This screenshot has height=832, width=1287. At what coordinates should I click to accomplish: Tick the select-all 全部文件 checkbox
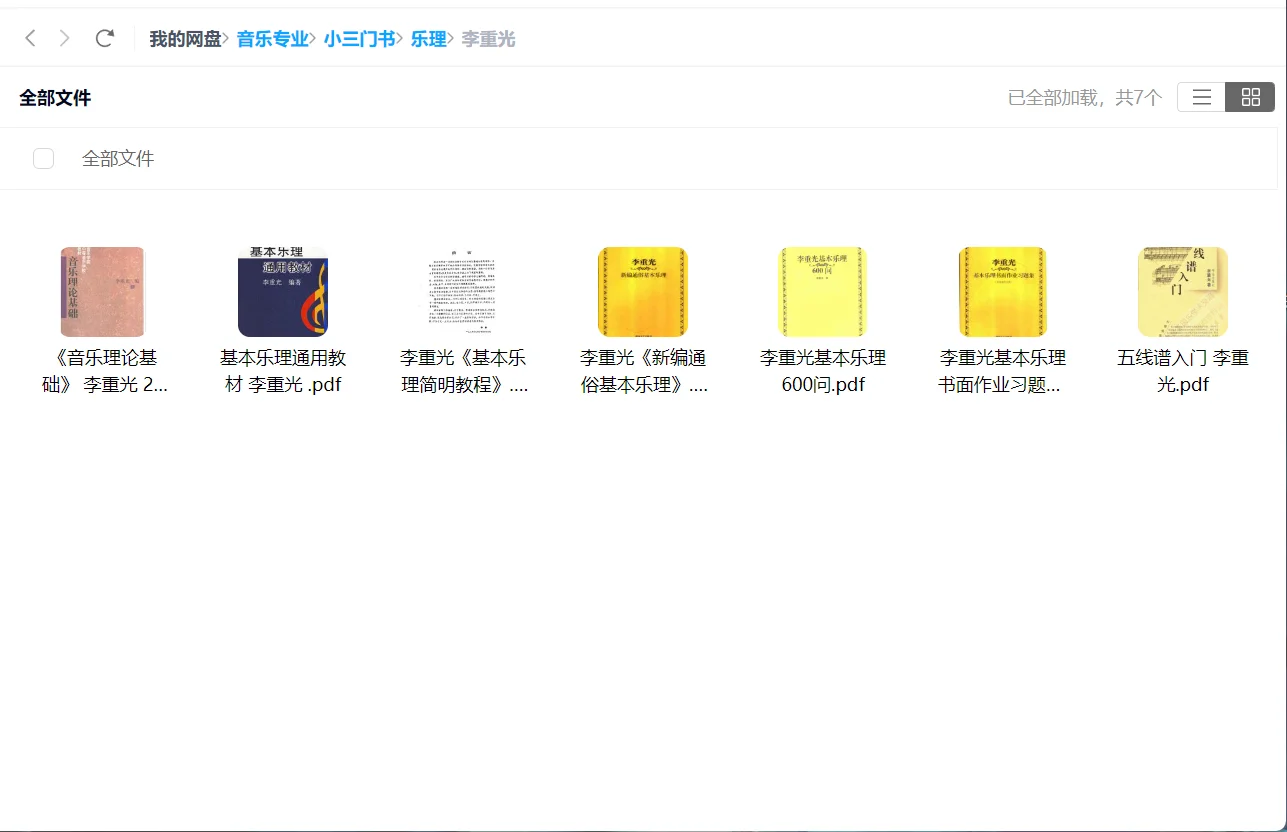[43, 158]
